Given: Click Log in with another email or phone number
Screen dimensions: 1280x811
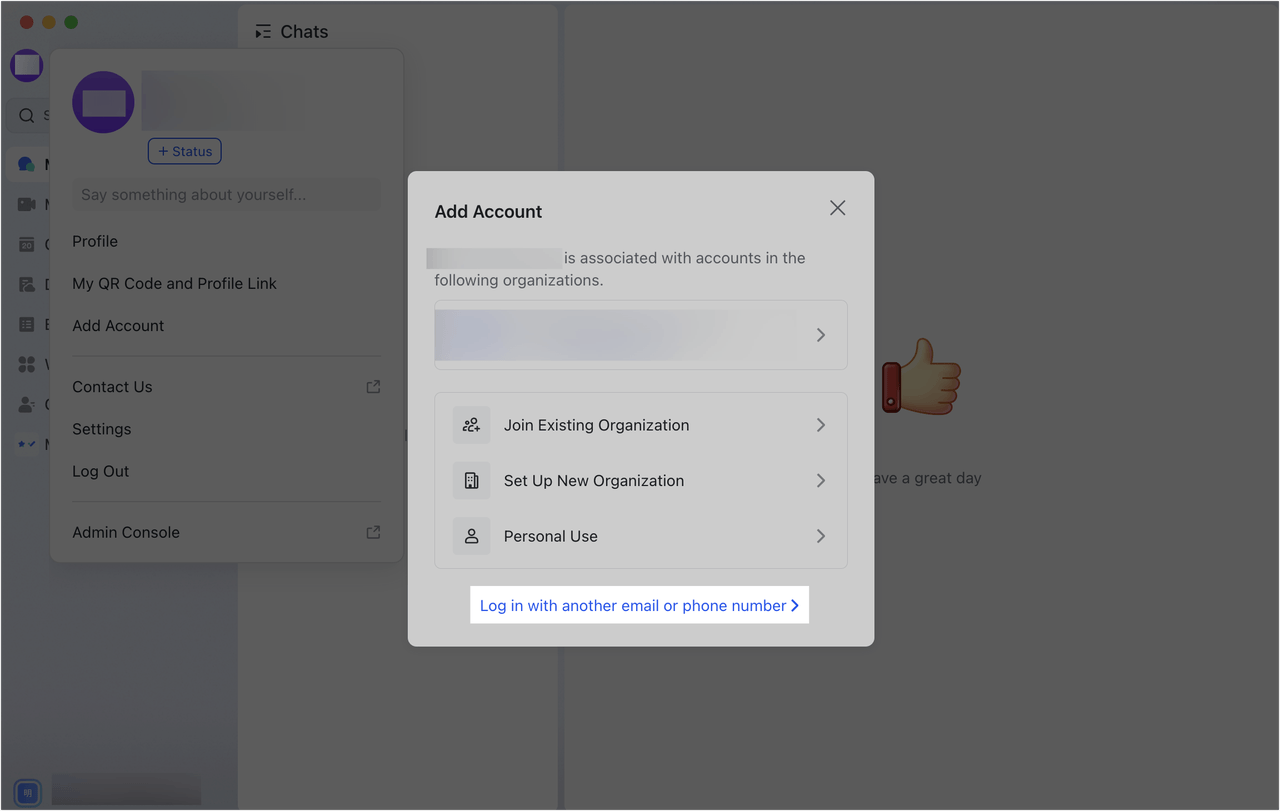Looking at the screenshot, I should click(639, 605).
